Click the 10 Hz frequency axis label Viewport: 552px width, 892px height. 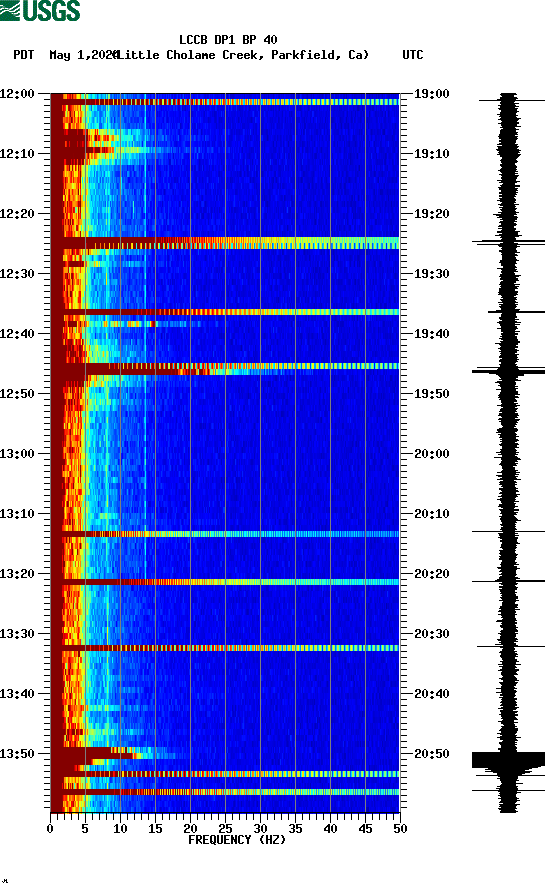[x=120, y=829]
